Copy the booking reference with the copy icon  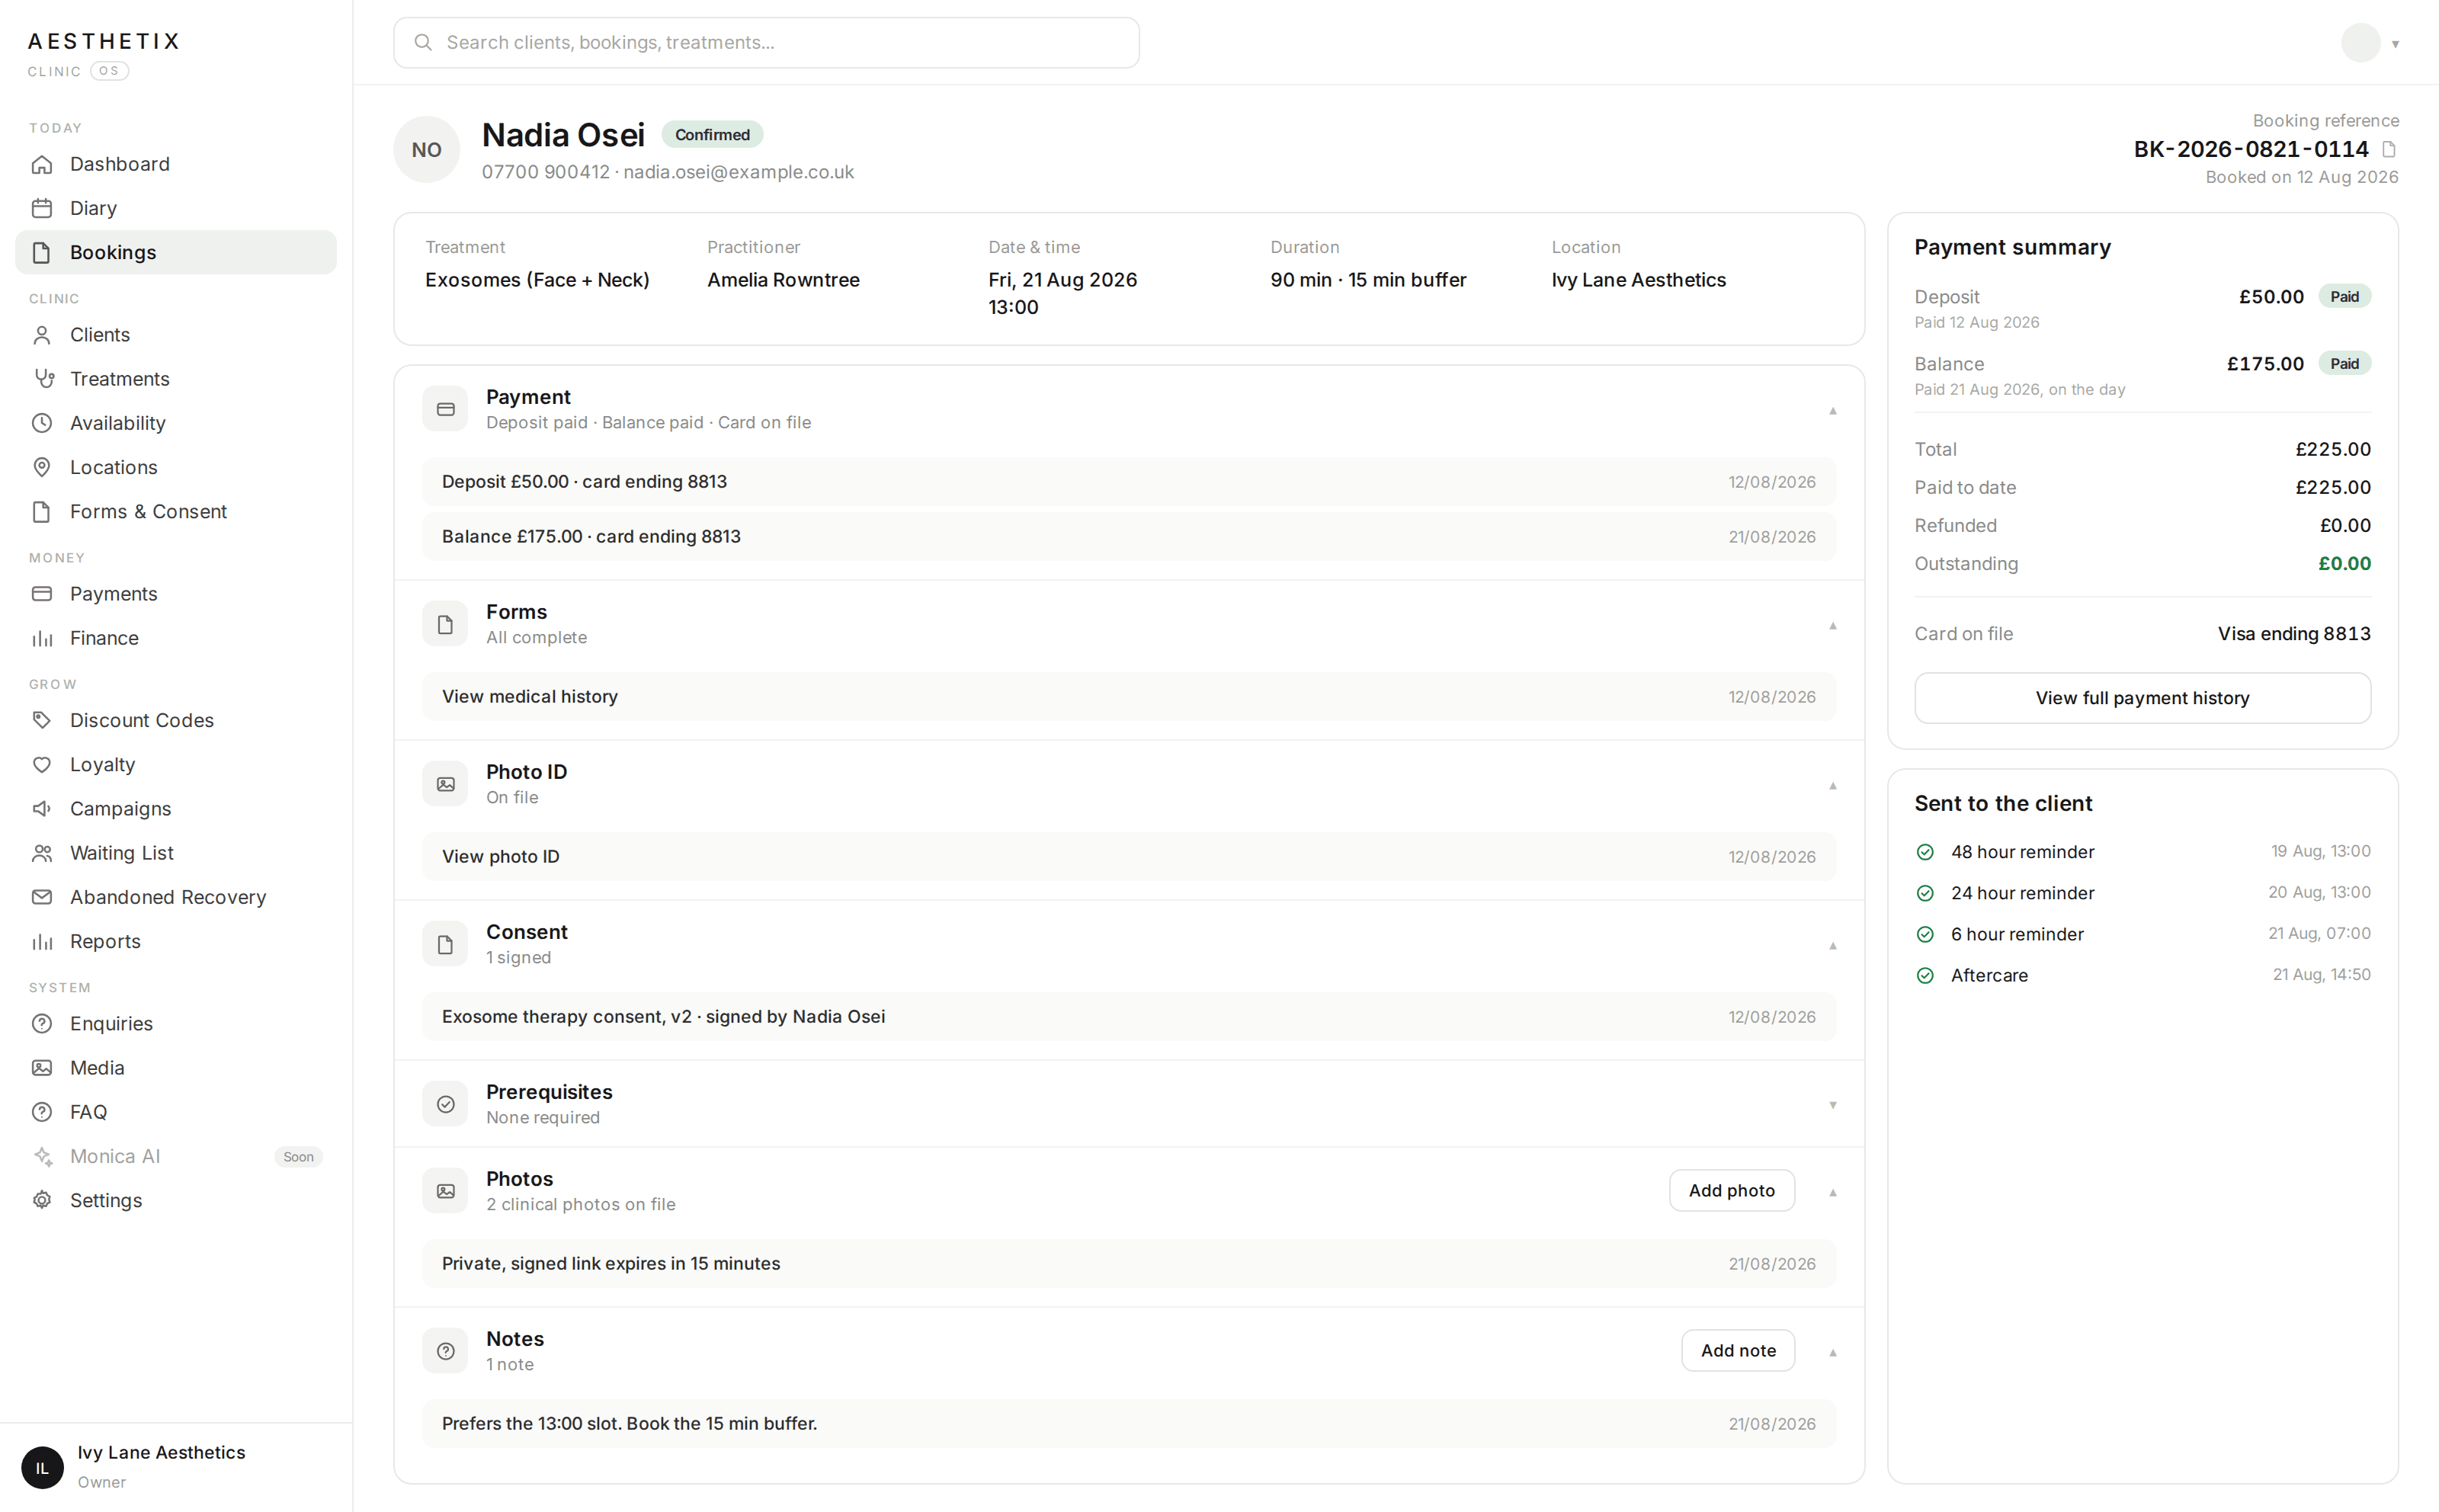(x=2388, y=149)
